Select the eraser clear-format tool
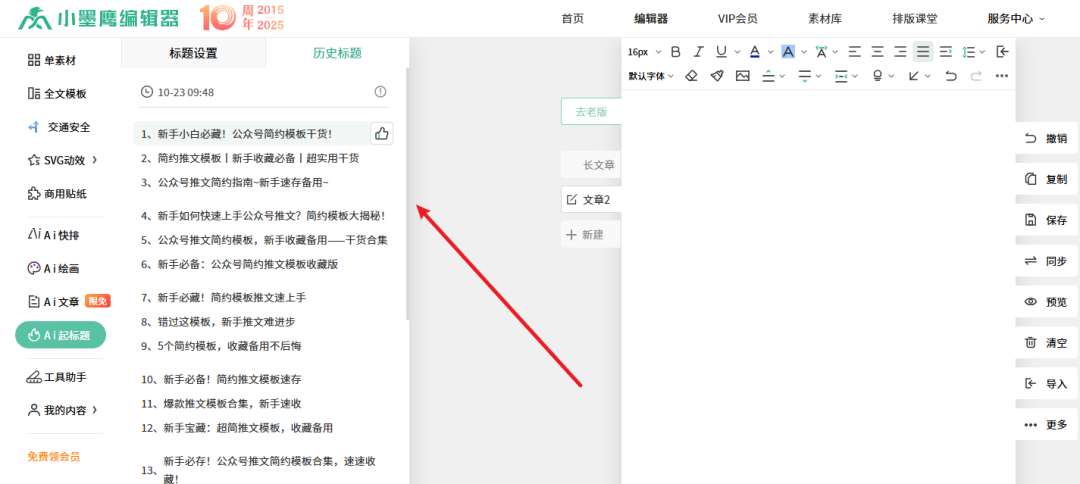1080x484 pixels. [692, 76]
